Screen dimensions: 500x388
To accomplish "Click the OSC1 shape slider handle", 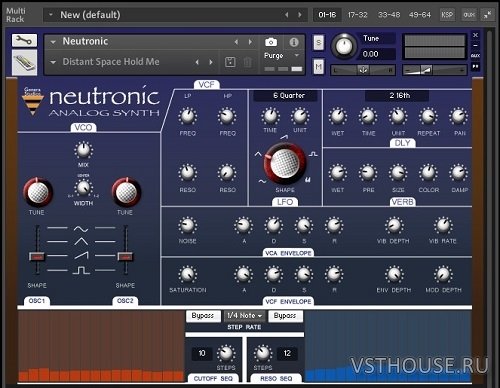I will 37,257.
